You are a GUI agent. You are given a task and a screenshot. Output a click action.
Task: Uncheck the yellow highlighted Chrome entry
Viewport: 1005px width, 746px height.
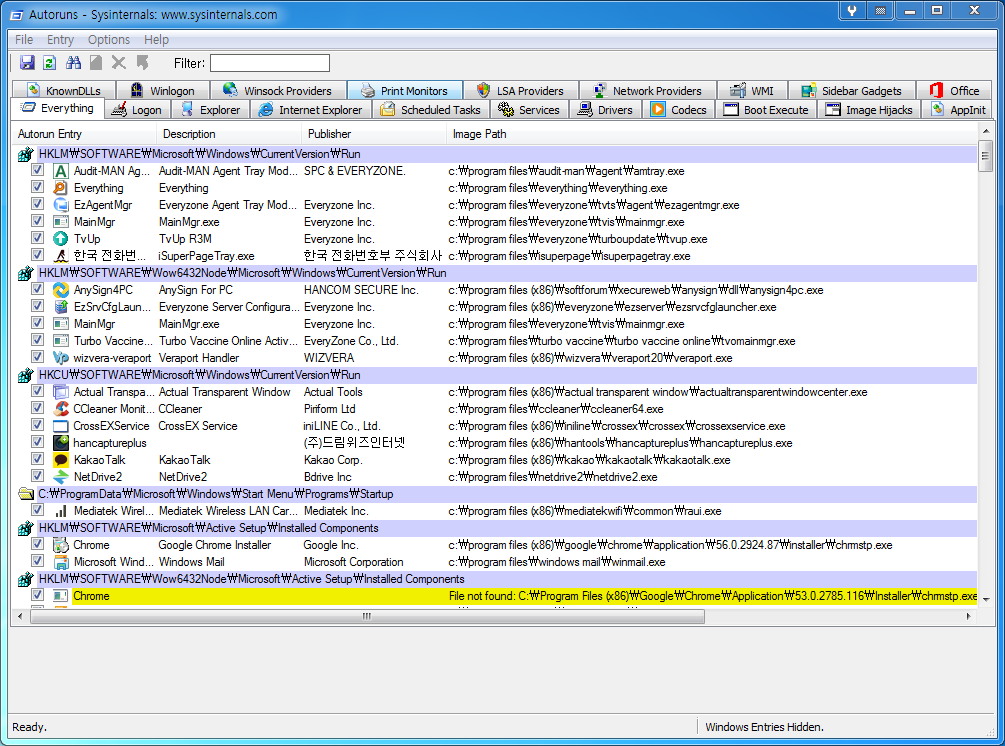pos(37,595)
